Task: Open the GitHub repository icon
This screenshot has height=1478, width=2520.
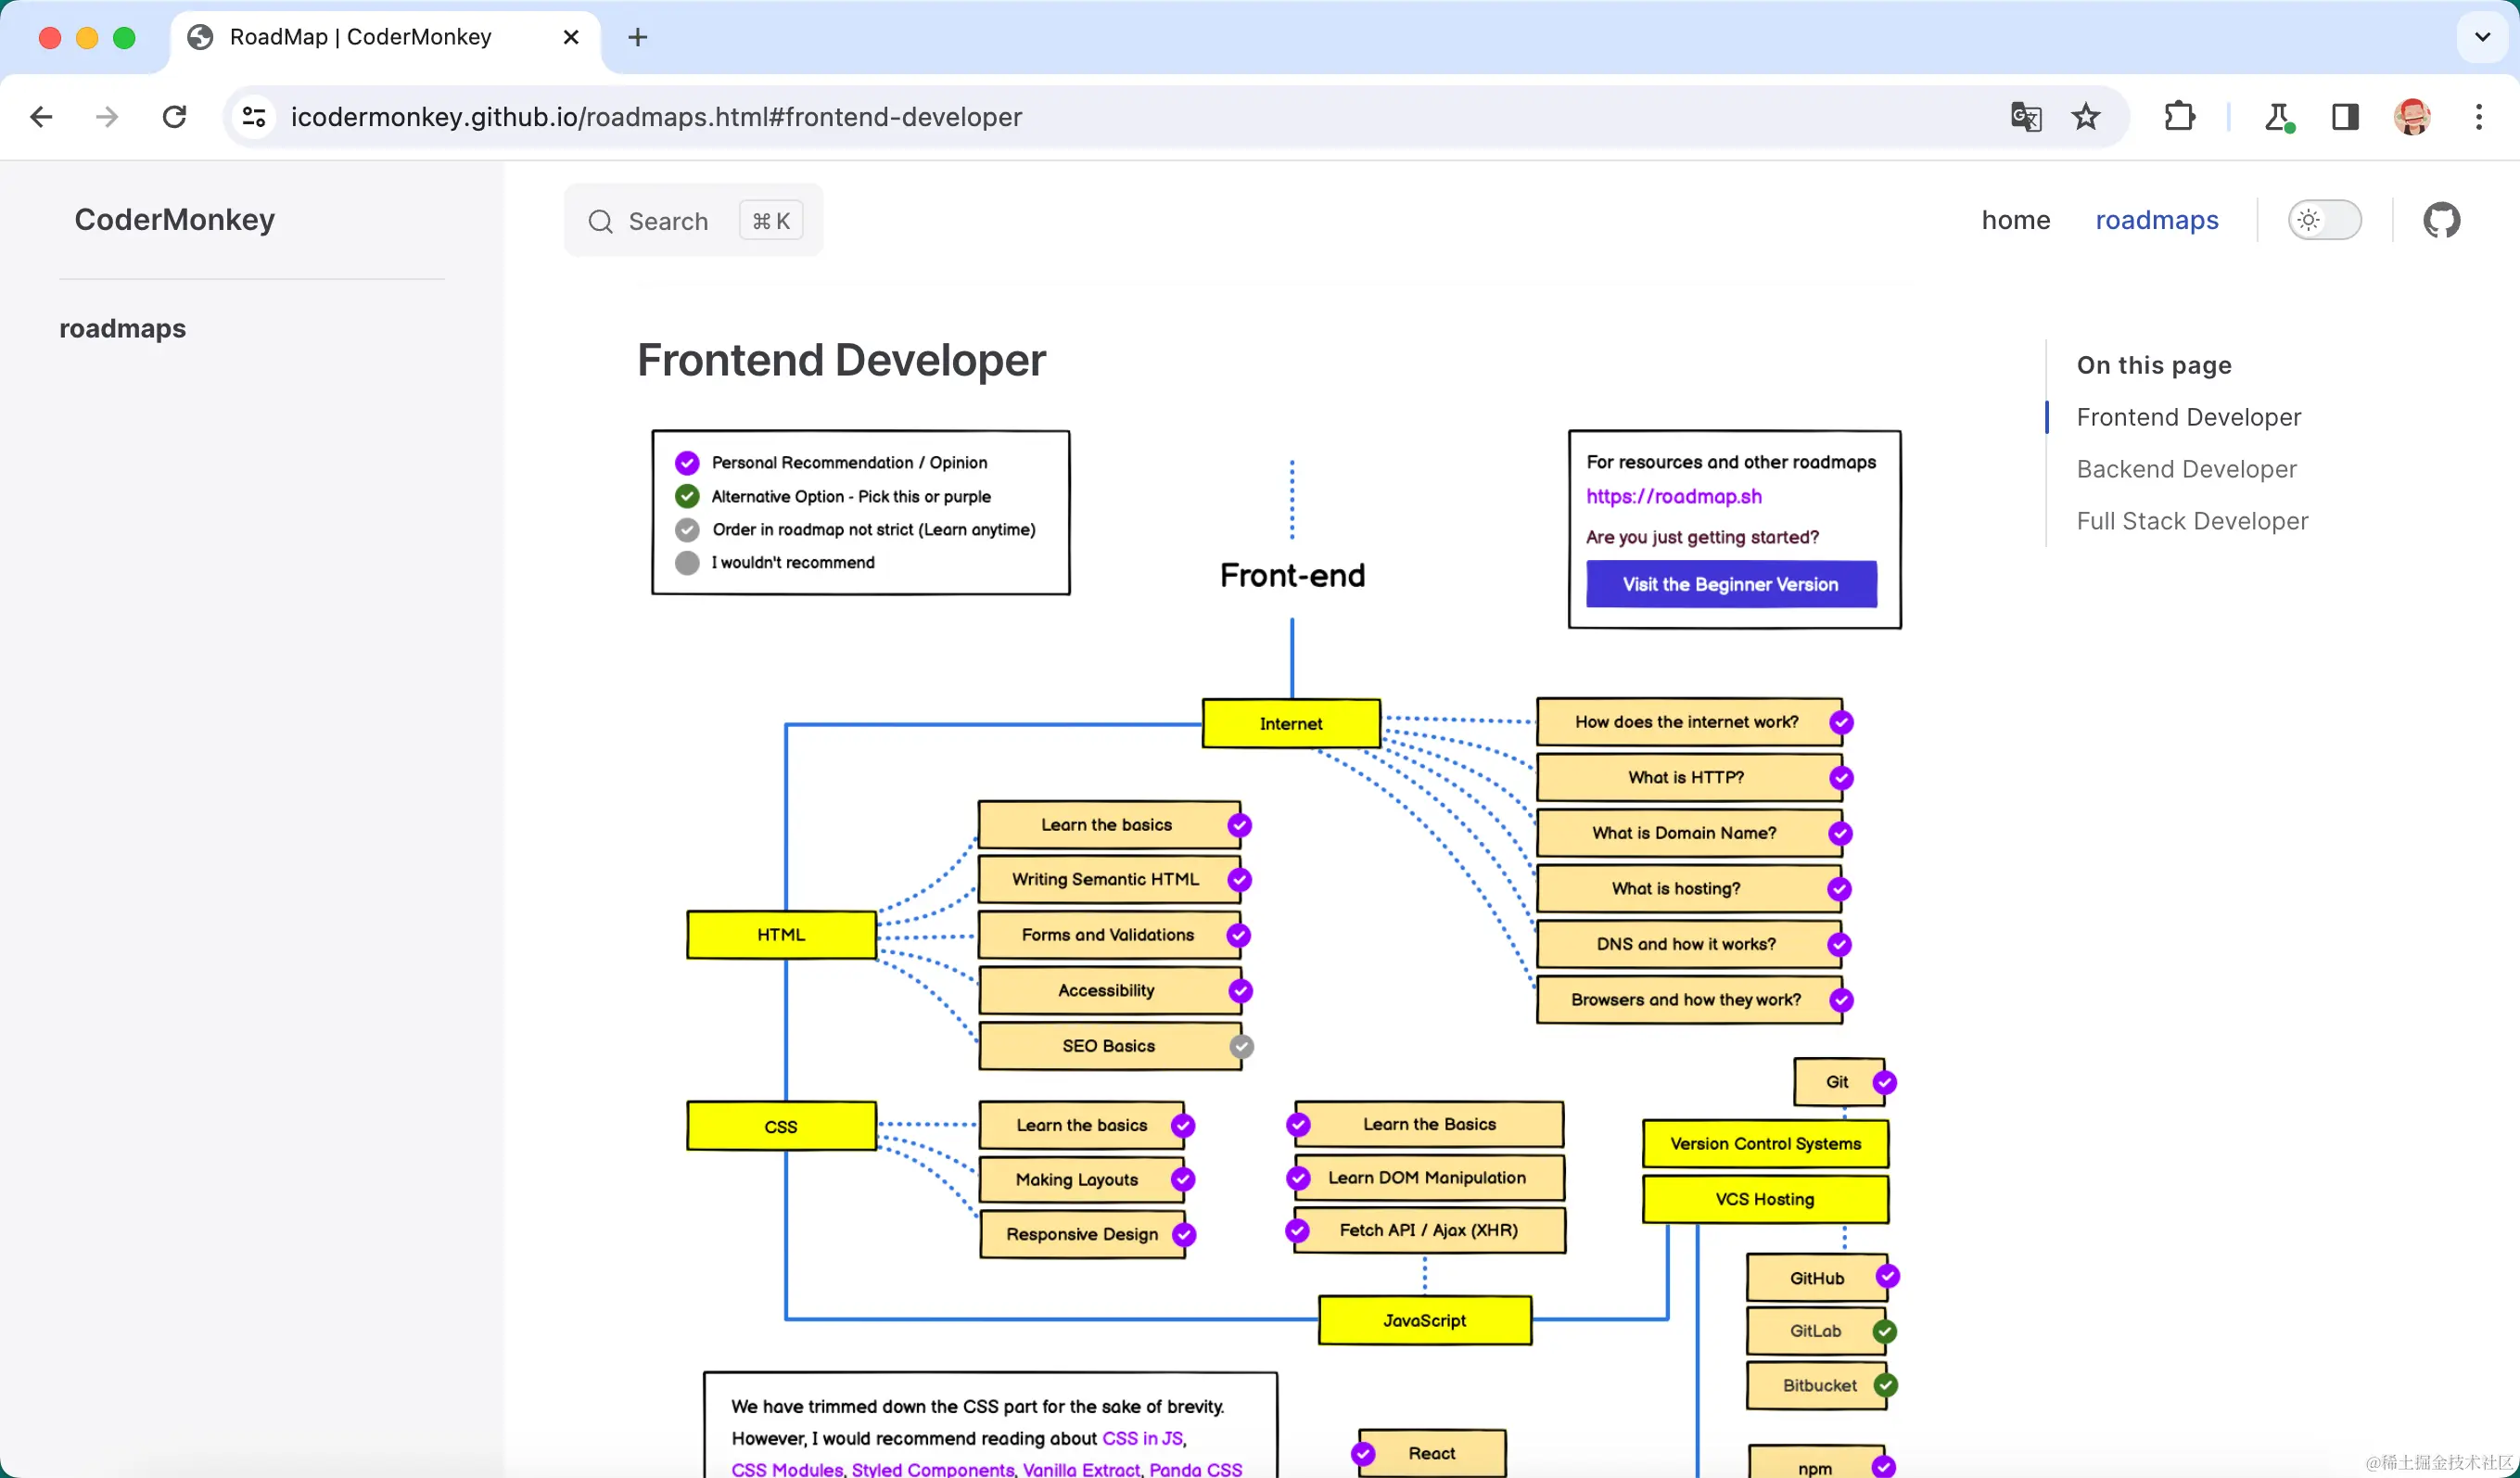Action: [2441, 220]
